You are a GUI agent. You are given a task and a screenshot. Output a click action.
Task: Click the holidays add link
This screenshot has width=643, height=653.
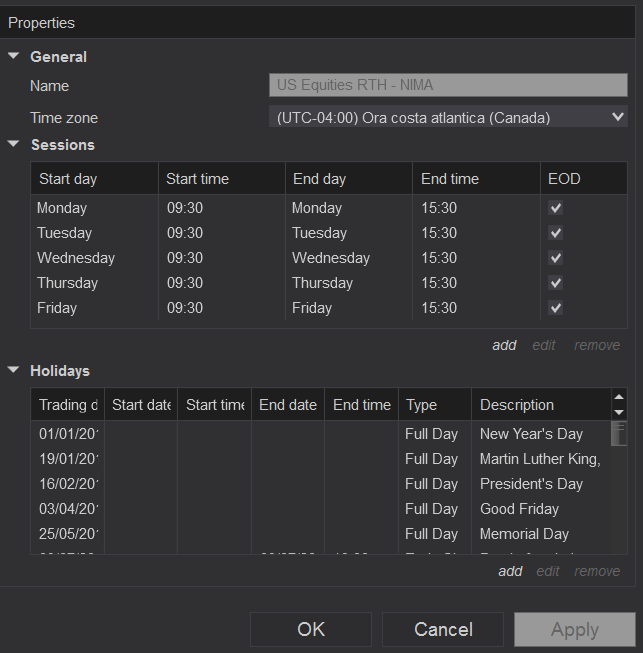tap(510, 571)
